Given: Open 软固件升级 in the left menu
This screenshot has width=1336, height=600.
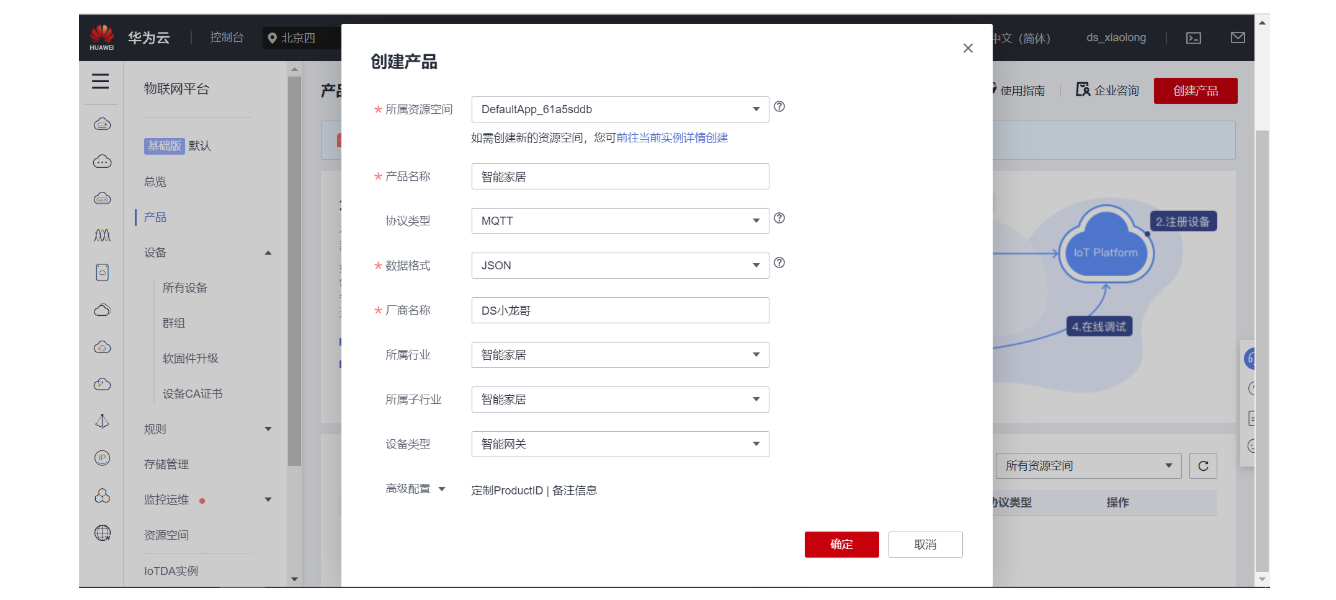Looking at the screenshot, I should tap(190, 358).
